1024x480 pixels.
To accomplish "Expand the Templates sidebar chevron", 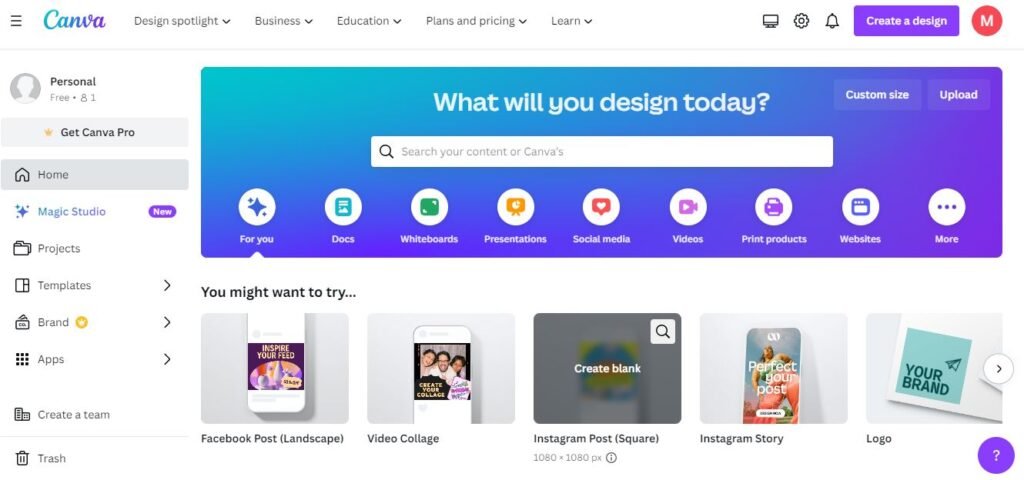I will 167,285.
